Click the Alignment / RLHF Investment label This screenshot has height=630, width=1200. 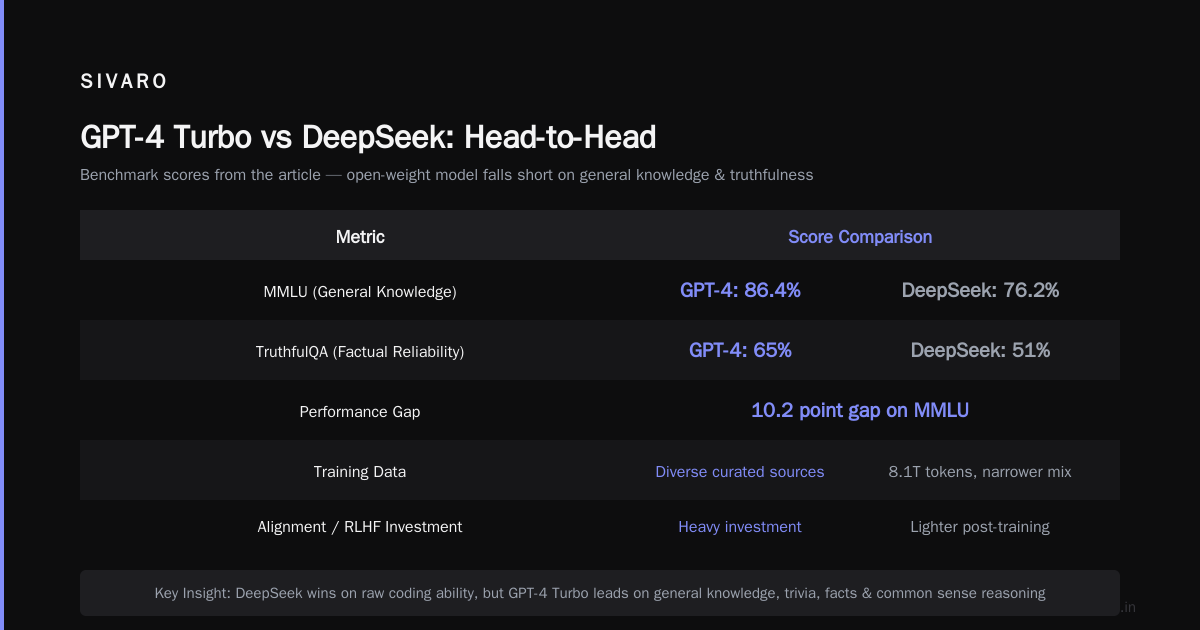(360, 527)
